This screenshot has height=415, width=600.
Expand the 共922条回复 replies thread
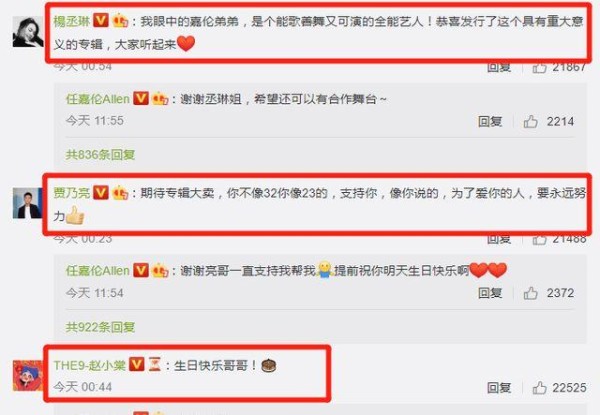tap(100, 327)
